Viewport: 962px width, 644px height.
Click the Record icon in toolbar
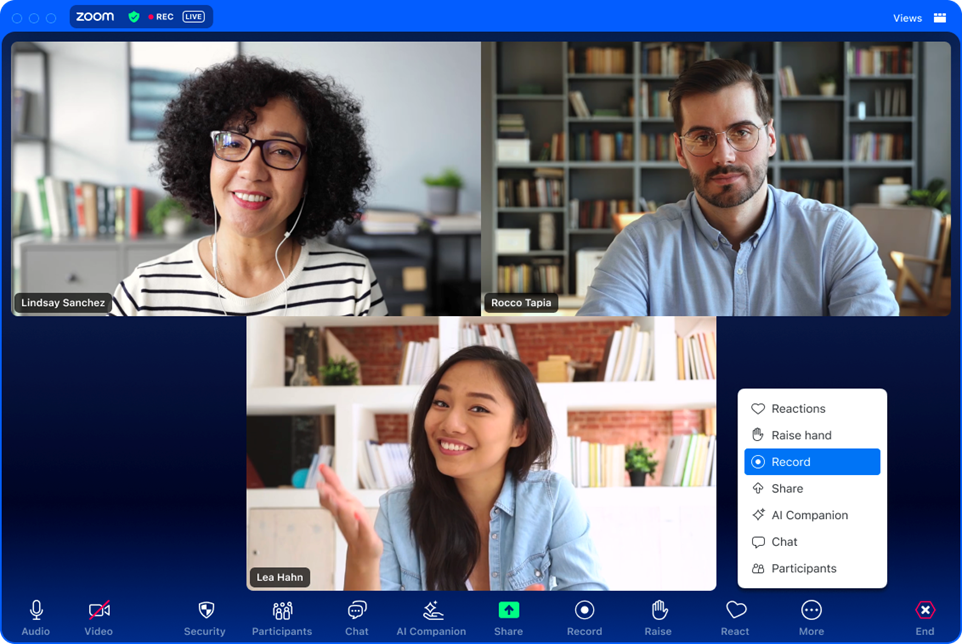tap(585, 610)
